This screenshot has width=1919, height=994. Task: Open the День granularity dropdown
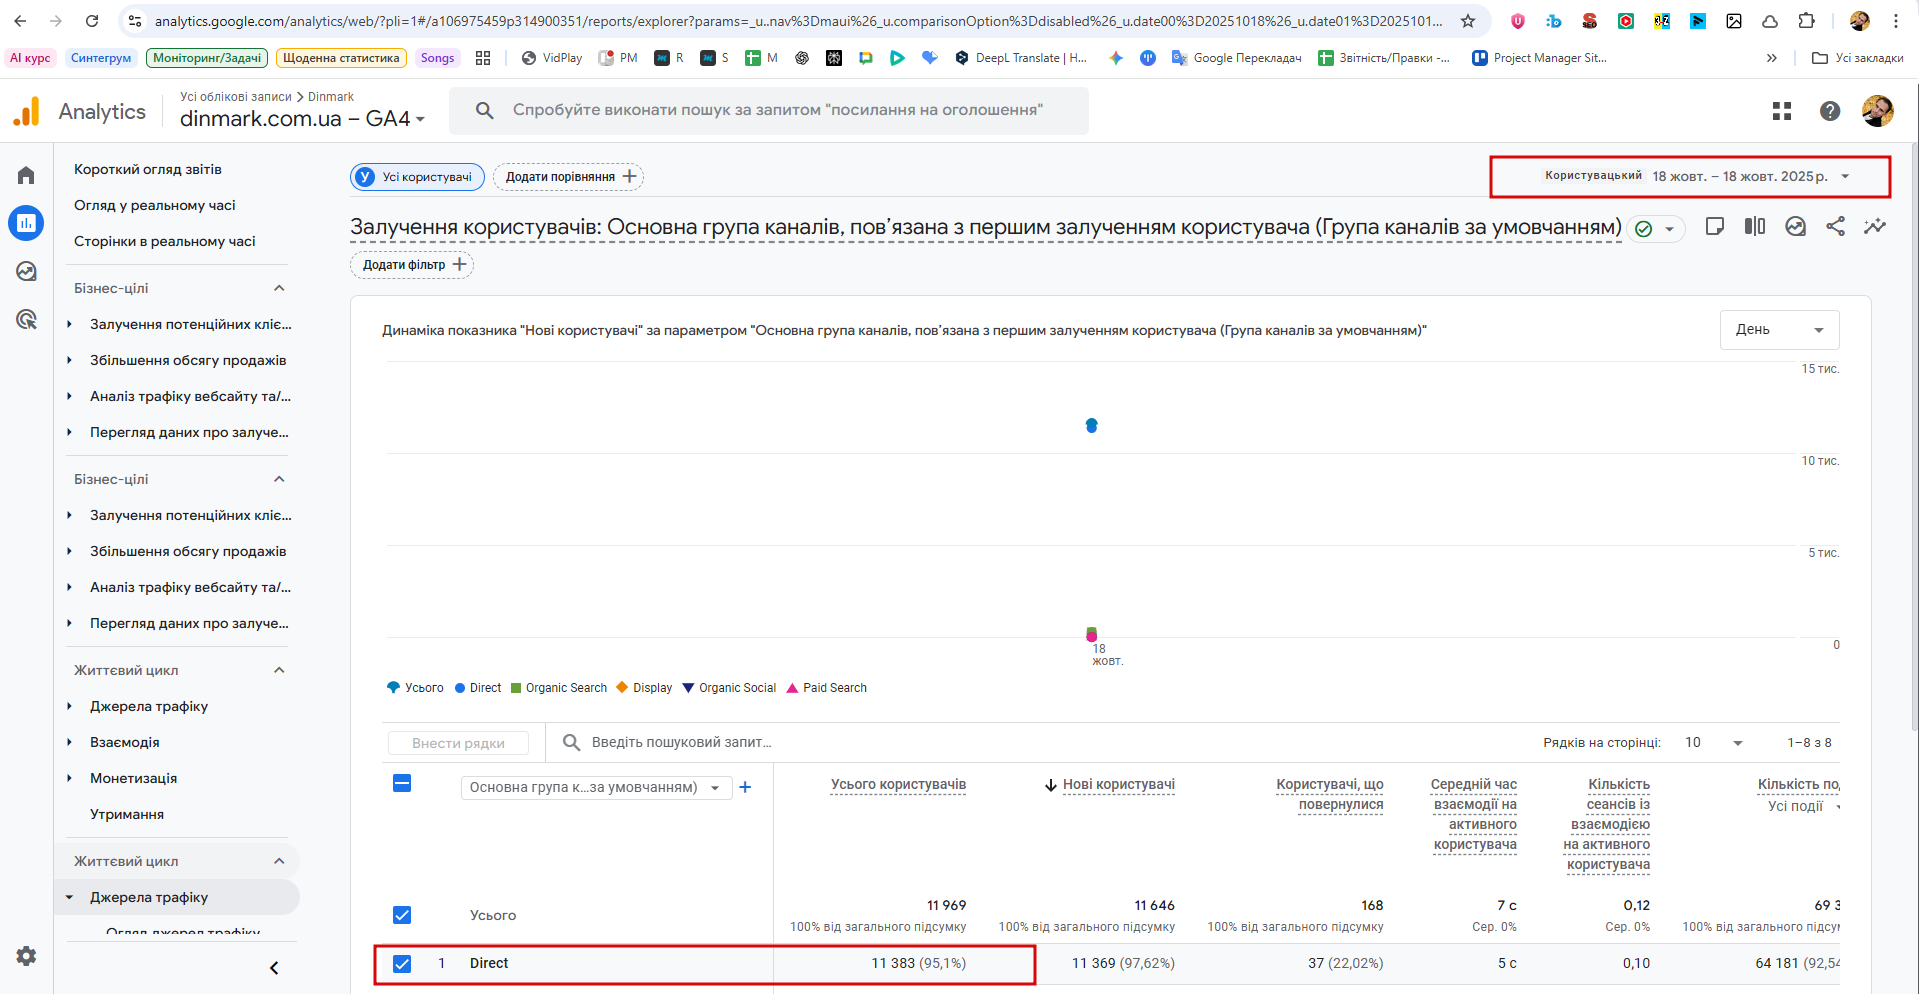(x=1780, y=330)
